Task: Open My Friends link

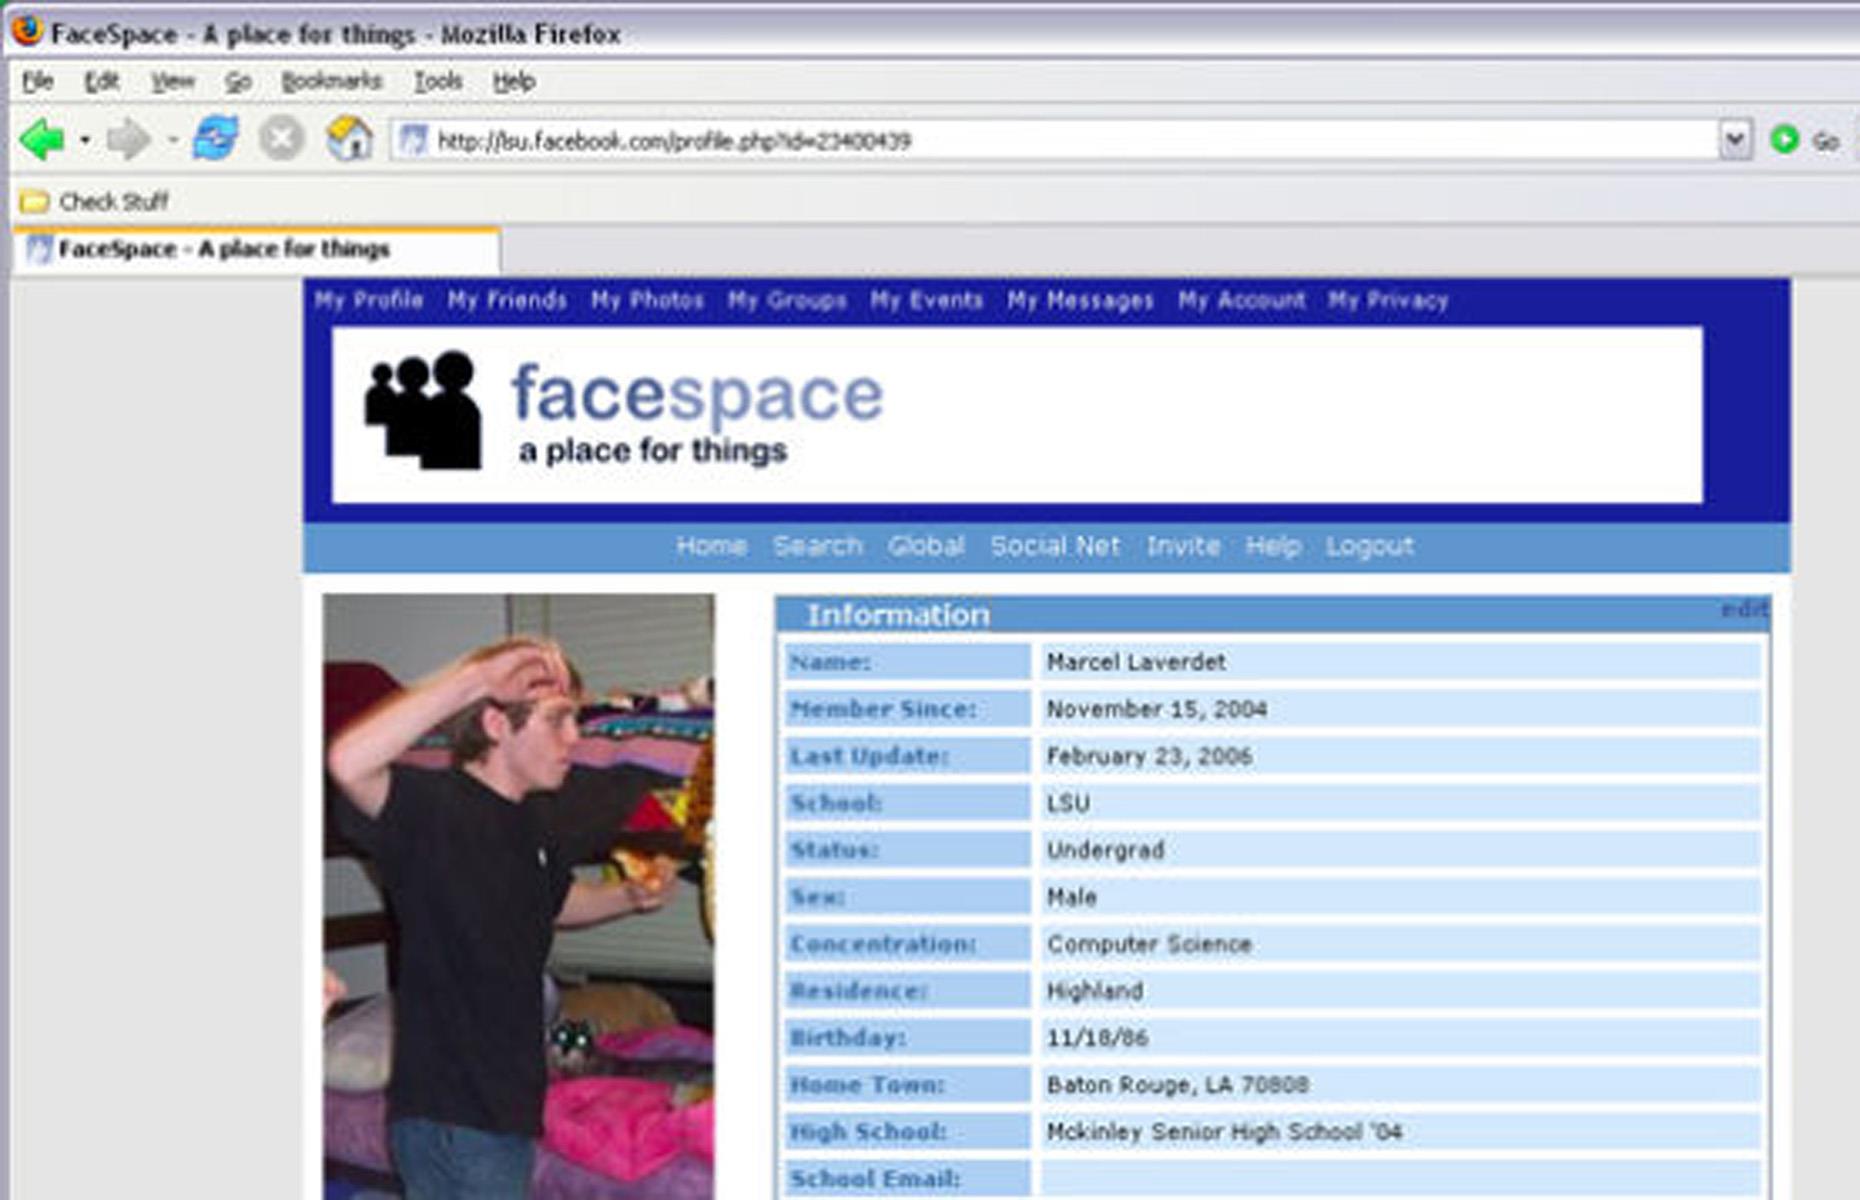Action: coord(507,300)
